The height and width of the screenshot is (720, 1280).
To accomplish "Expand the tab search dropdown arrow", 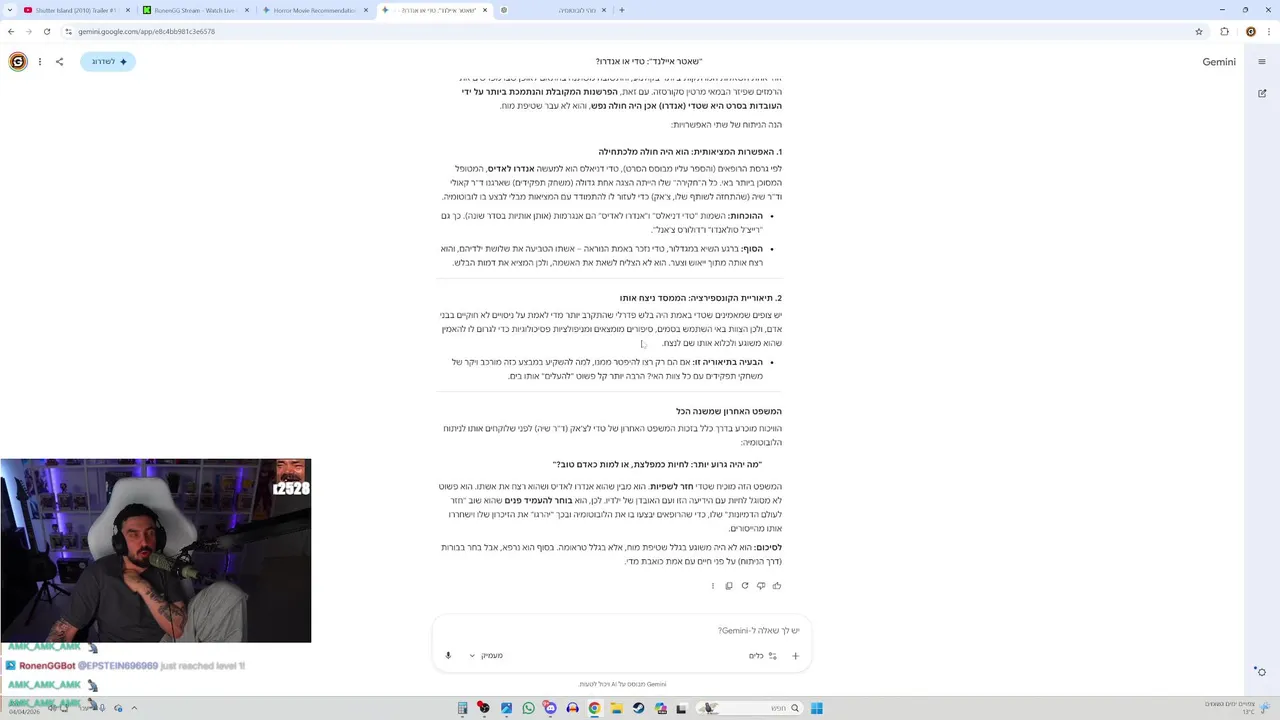I will click(x=8, y=10).
